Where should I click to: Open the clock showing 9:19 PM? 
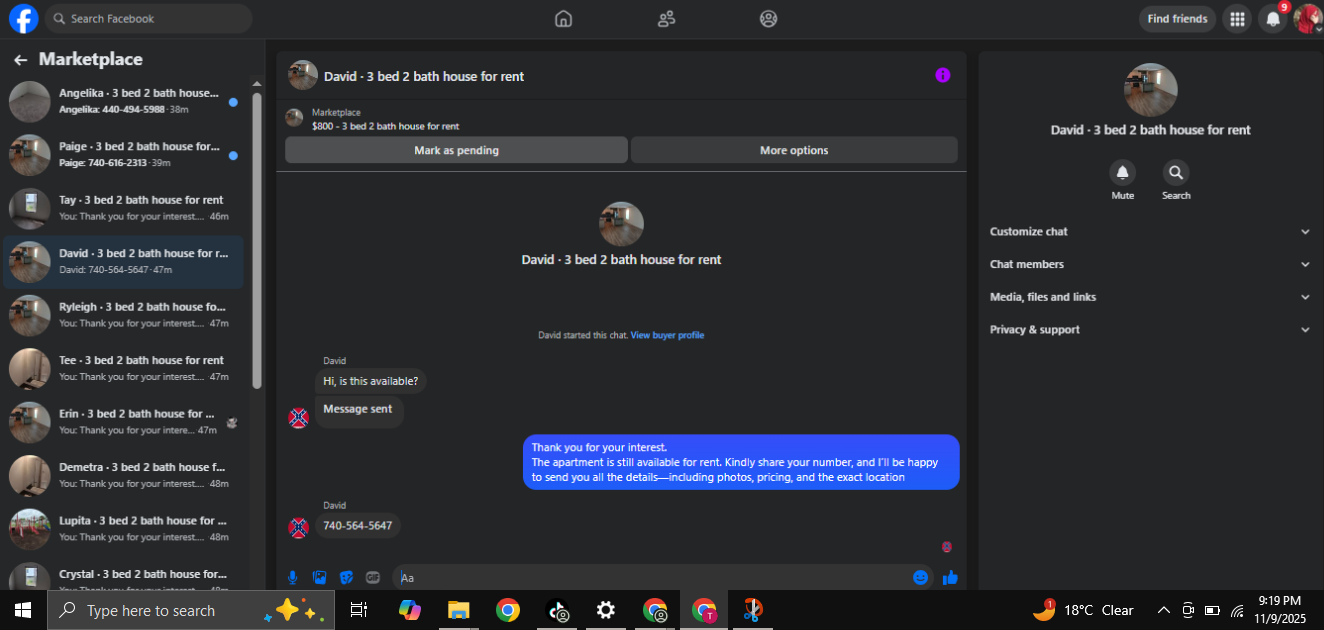(1281, 610)
